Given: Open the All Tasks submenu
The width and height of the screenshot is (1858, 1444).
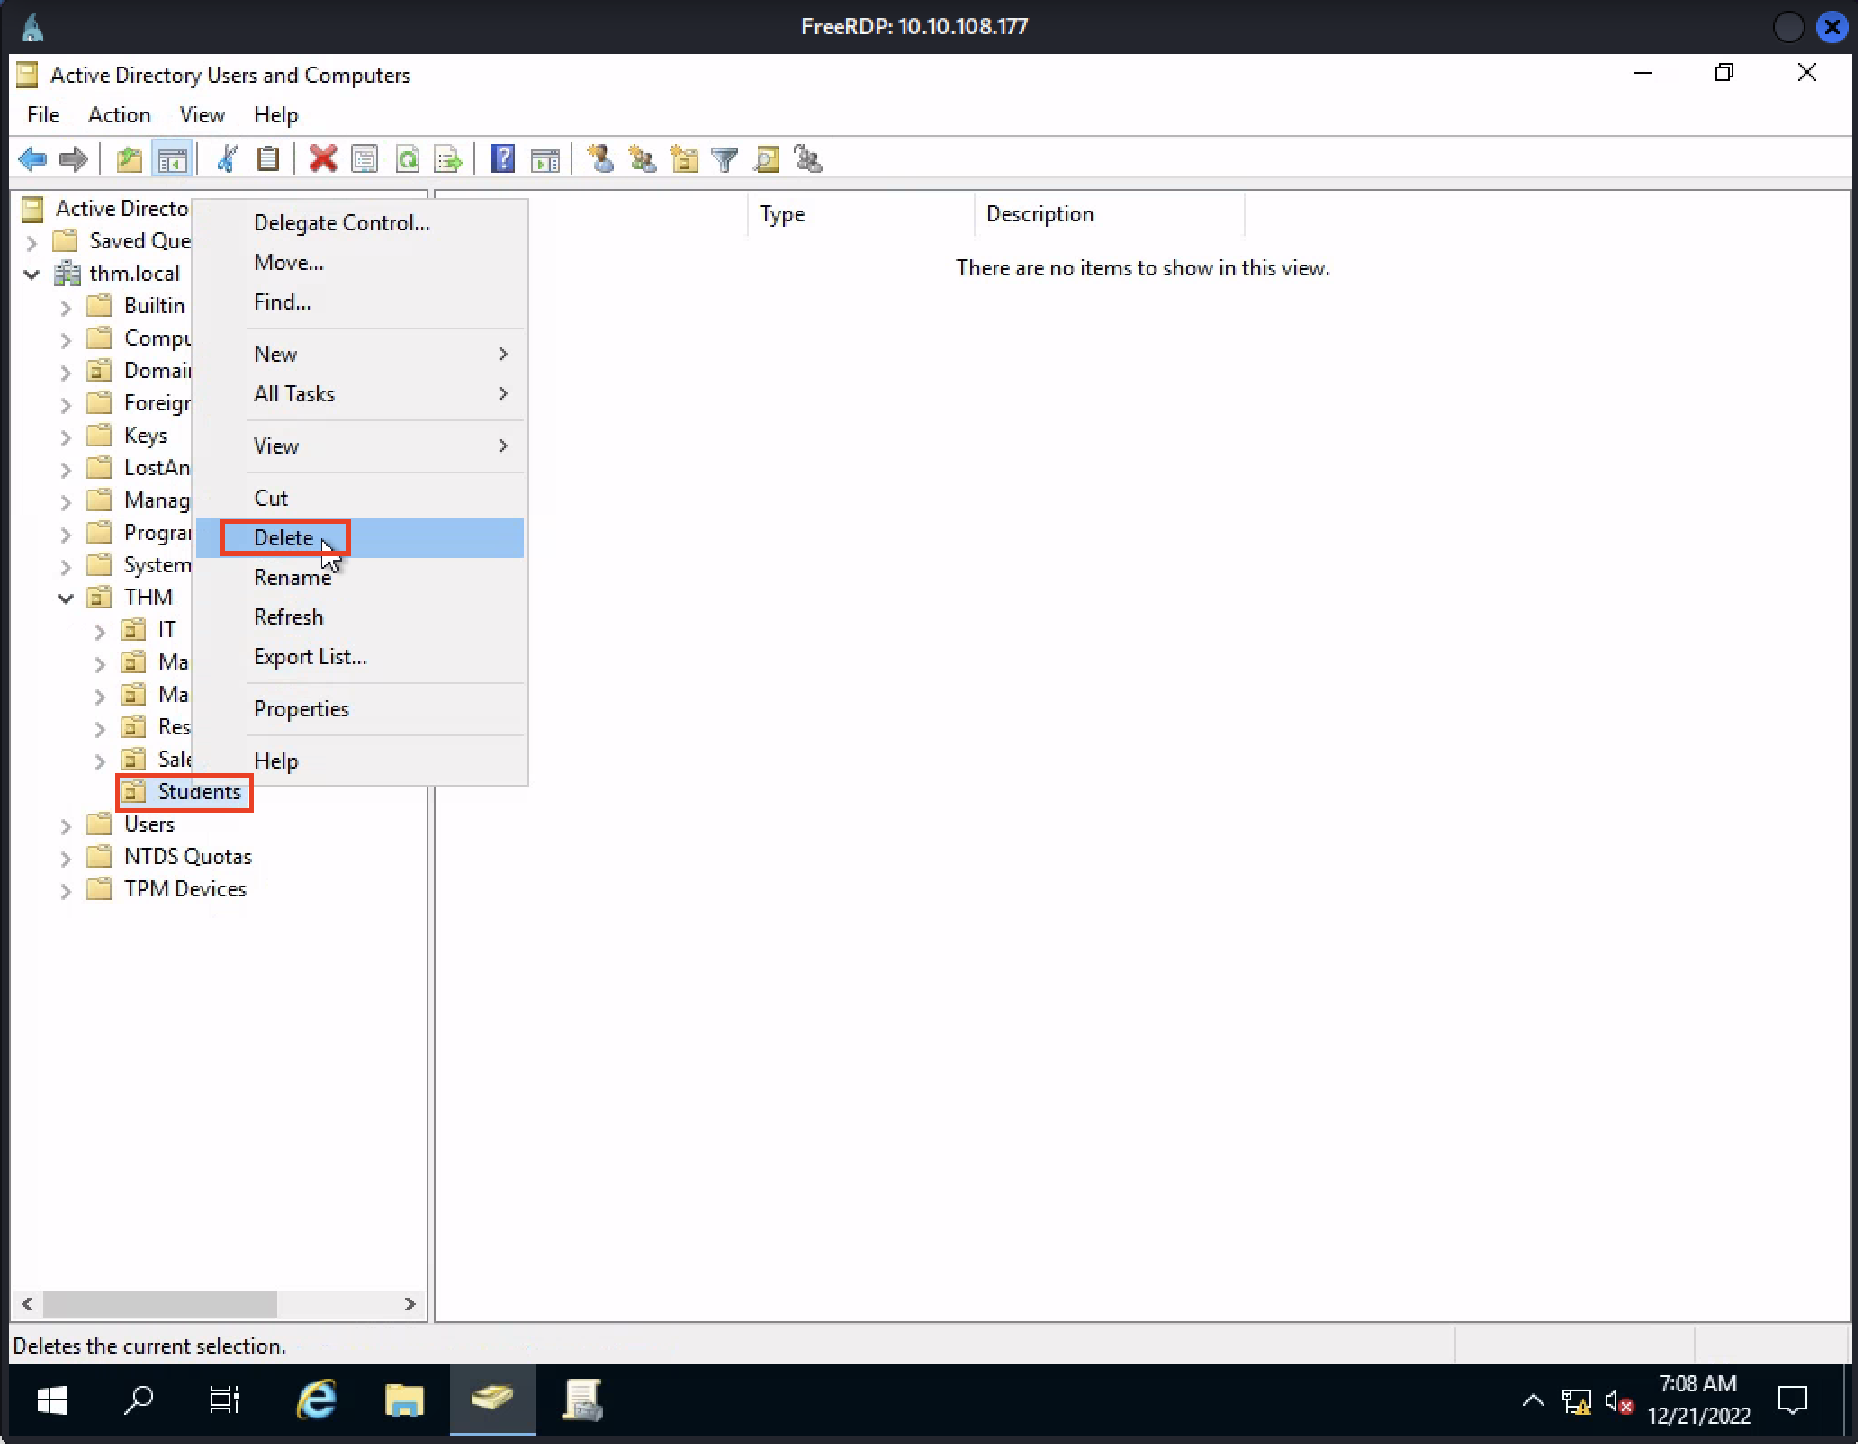Looking at the screenshot, I should point(360,394).
